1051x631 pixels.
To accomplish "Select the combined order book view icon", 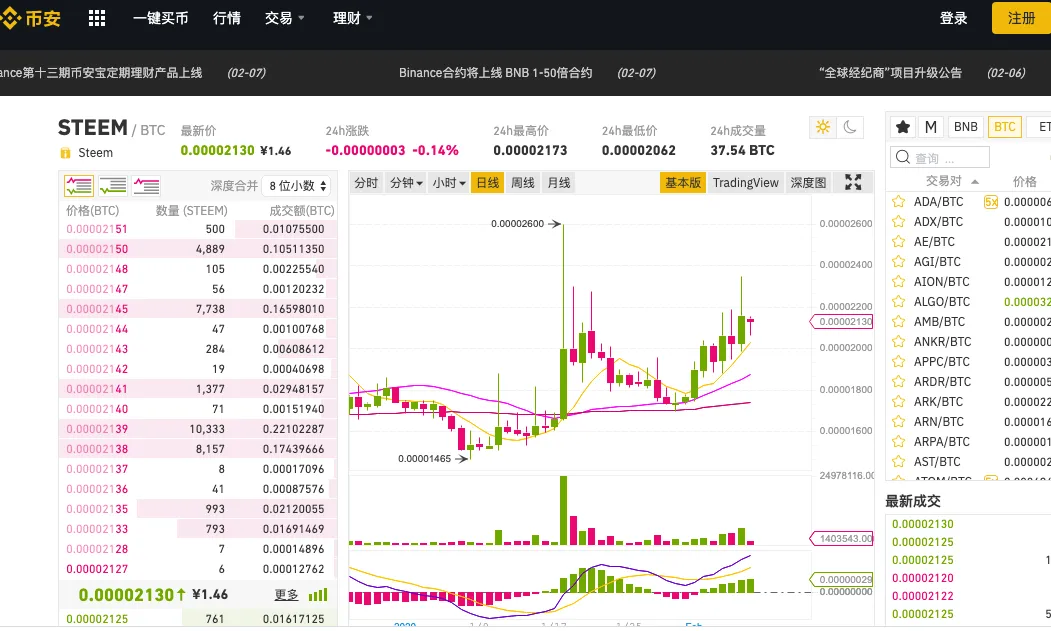I will (x=79, y=186).
